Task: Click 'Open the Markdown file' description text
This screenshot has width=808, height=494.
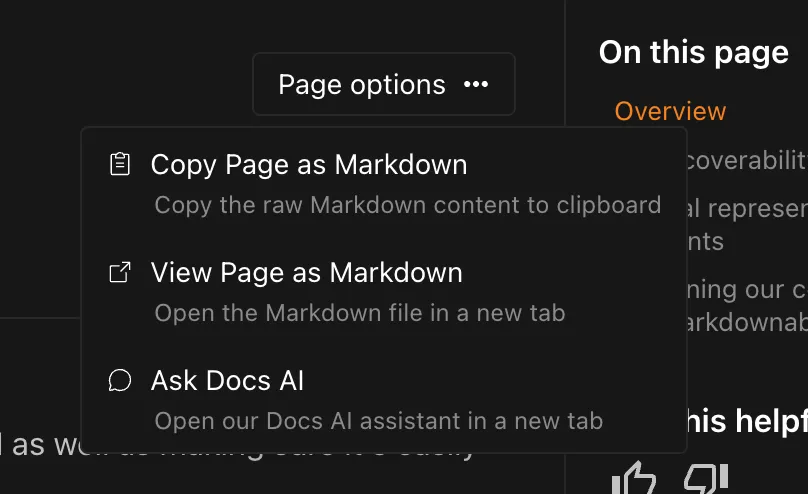Action: point(360,313)
